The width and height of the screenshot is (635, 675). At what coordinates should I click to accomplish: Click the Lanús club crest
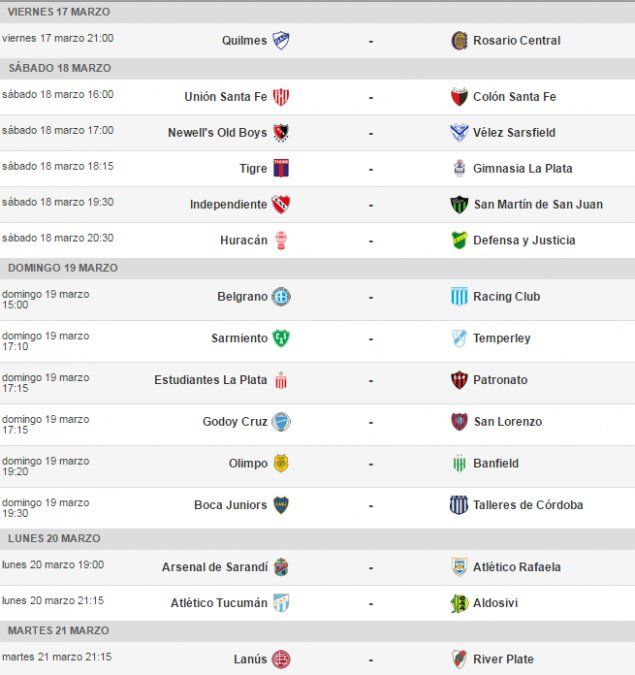pyautogui.click(x=281, y=659)
